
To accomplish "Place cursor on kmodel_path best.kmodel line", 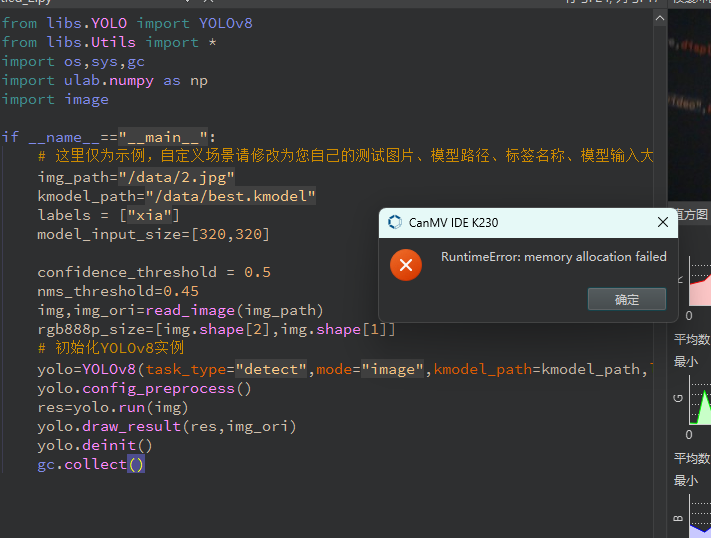I will pos(176,196).
